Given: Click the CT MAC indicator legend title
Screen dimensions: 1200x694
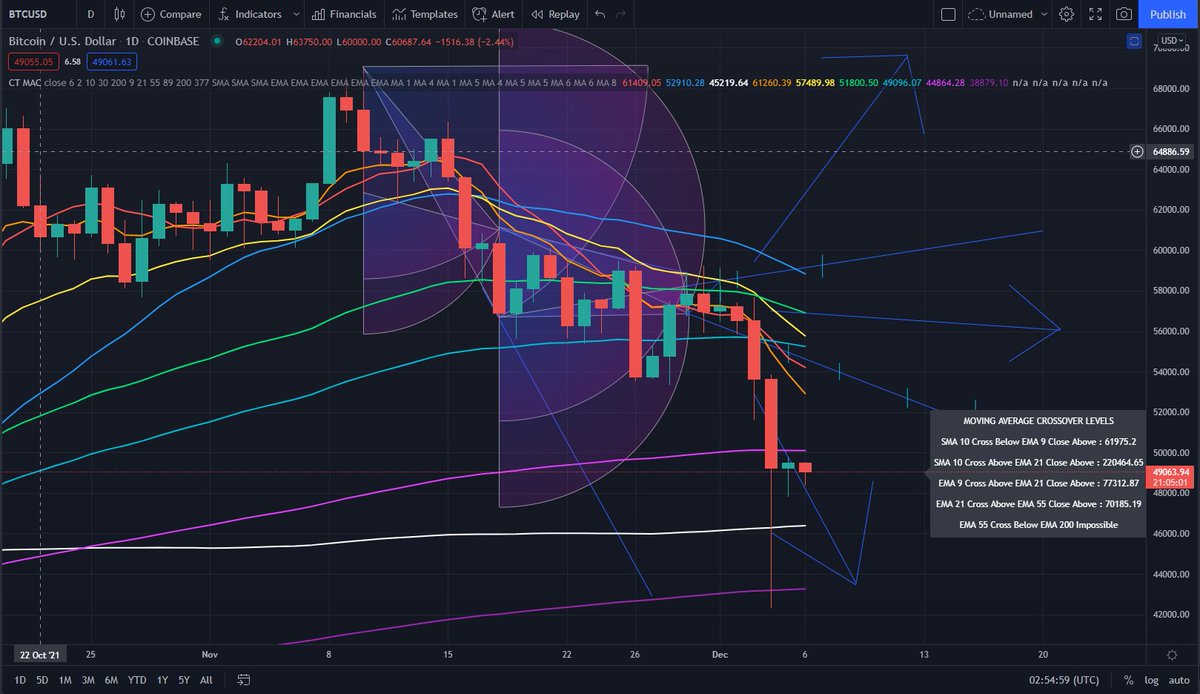Looking at the screenshot, I should (27, 83).
